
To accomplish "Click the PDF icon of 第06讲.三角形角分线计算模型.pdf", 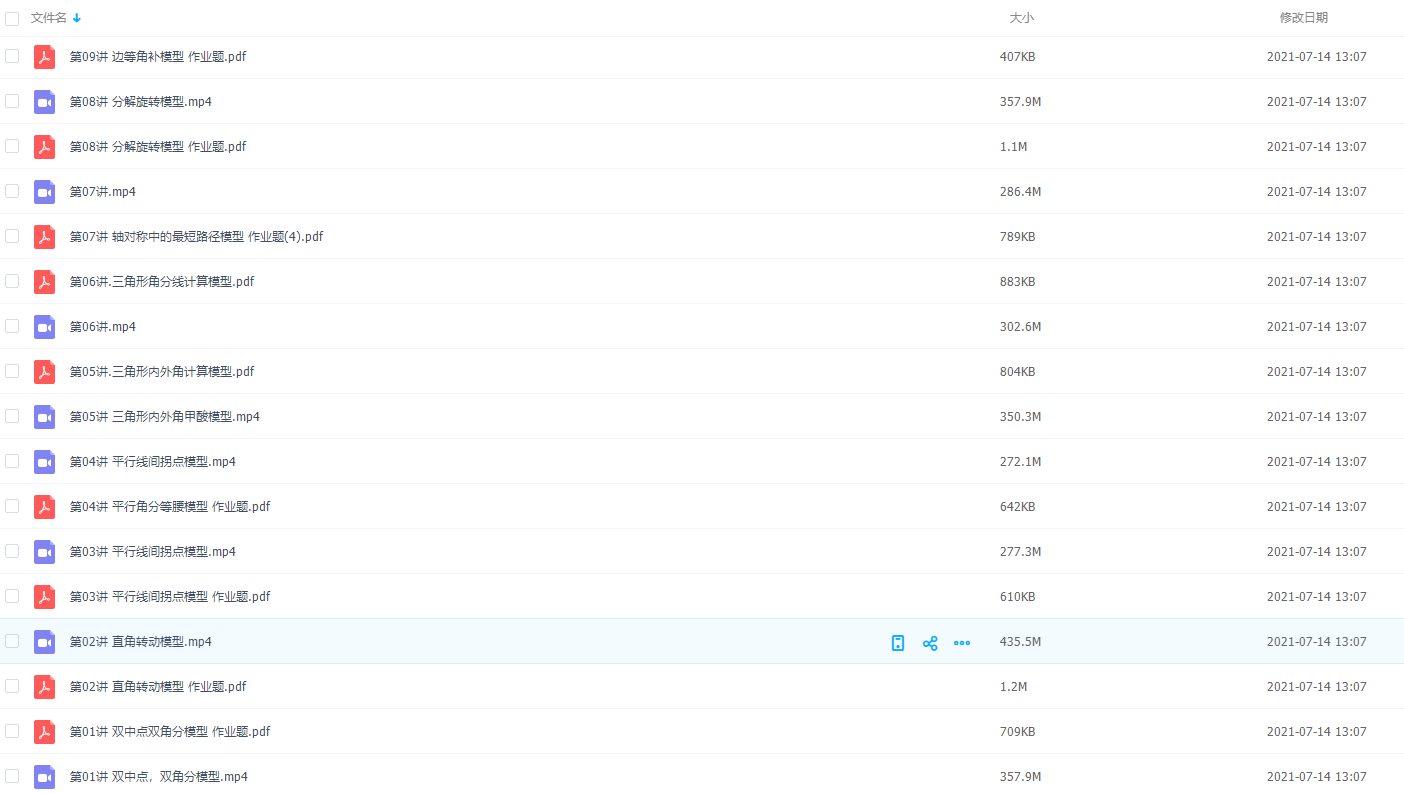I will pos(44,282).
